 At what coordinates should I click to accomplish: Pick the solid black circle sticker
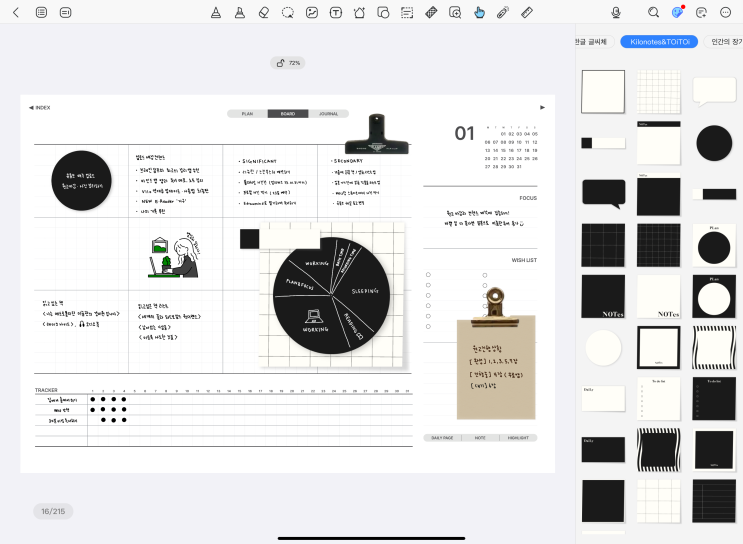coord(714,143)
